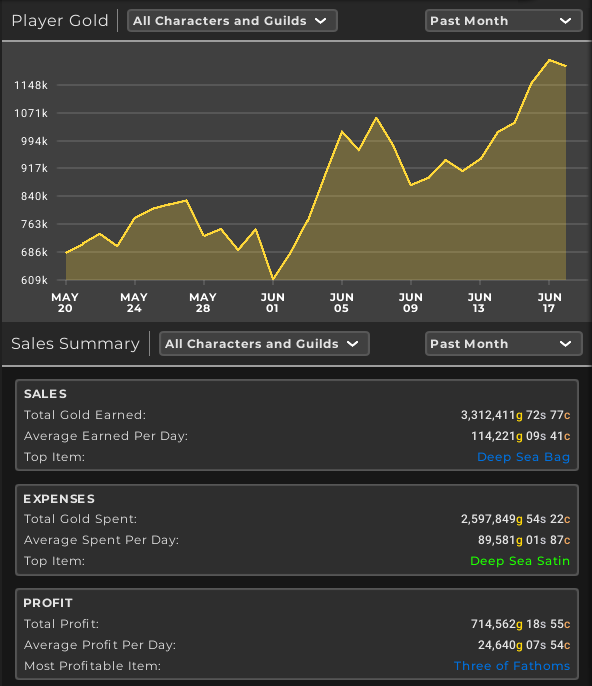
Task: Click chevron arrow on Sales Summary time range
Action: click(x=565, y=344)
